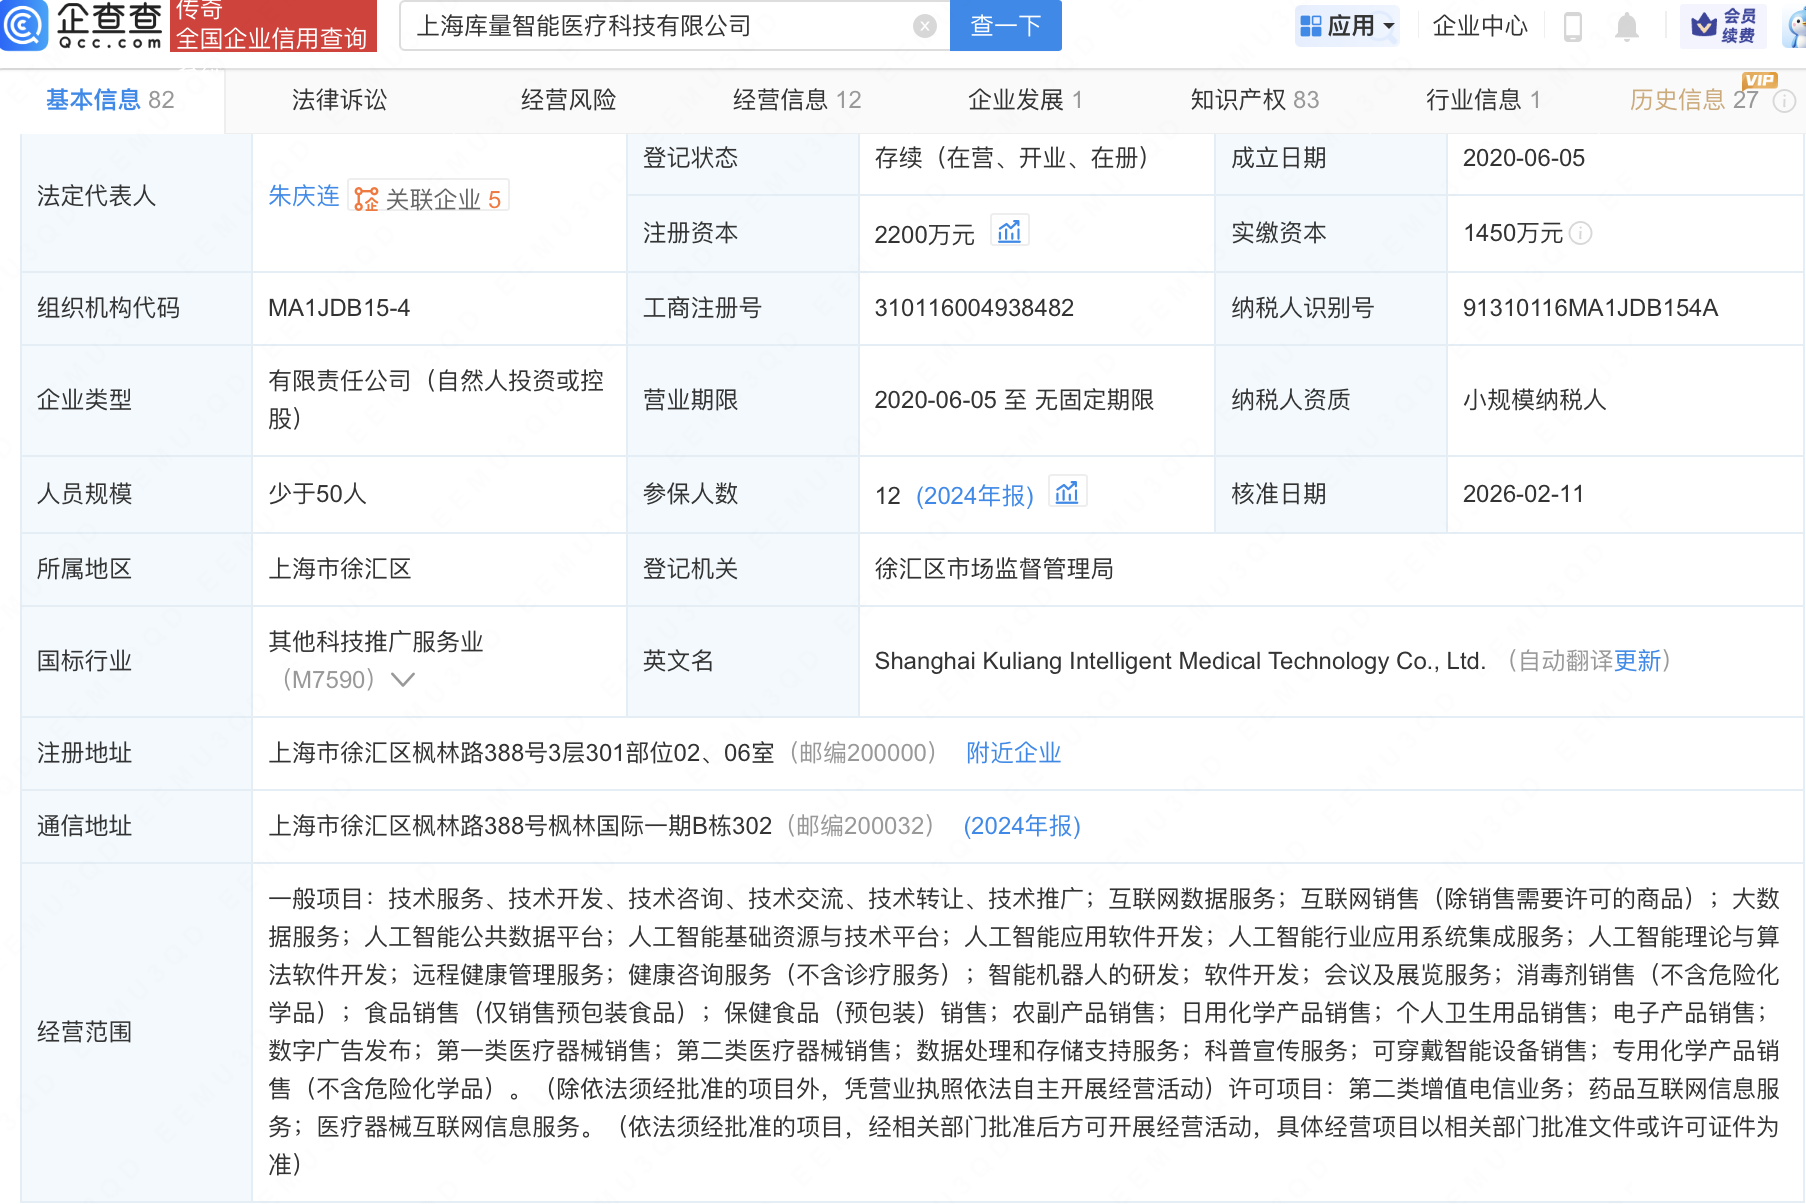Image resolution: width=1806 pixels, height=1204 pixels.
Task: Open the 应用 dropdown menu
Action: click(1347, 26)
